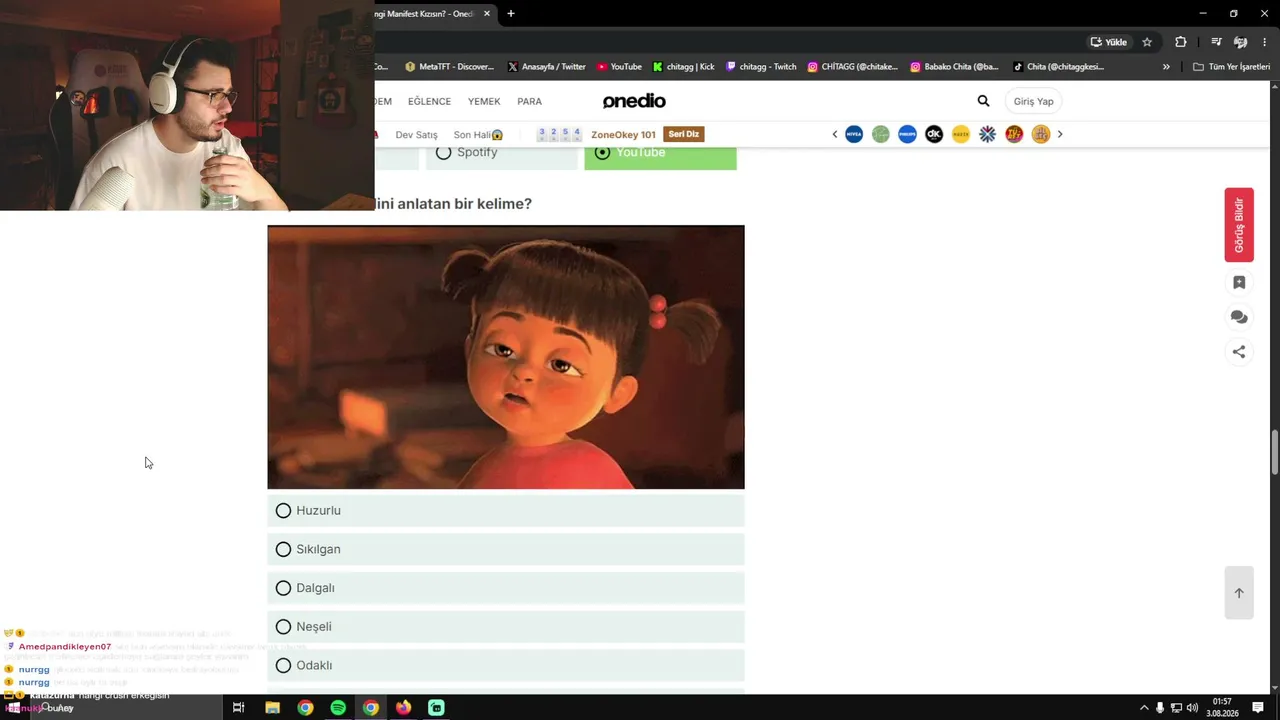Image resolution: width=1280 pixels, height=720 pixels.
Task: Click the green round brand icon after Nivea
Action: 881,134
